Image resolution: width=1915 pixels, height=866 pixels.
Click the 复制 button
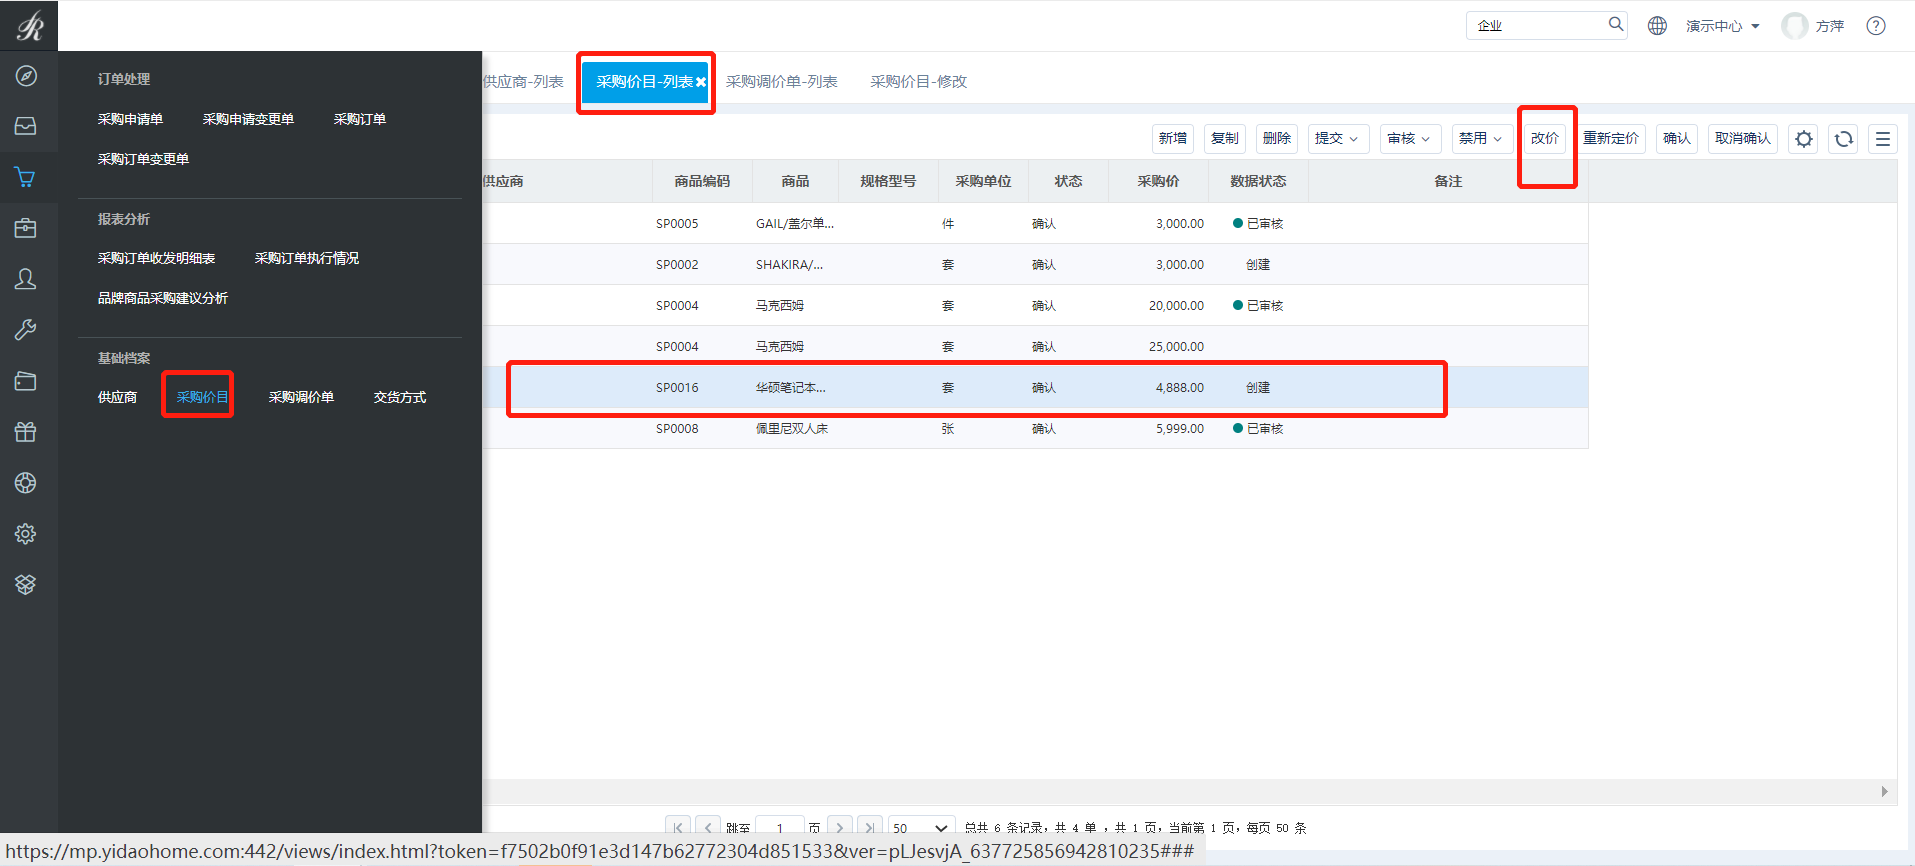coord(1225,138)
